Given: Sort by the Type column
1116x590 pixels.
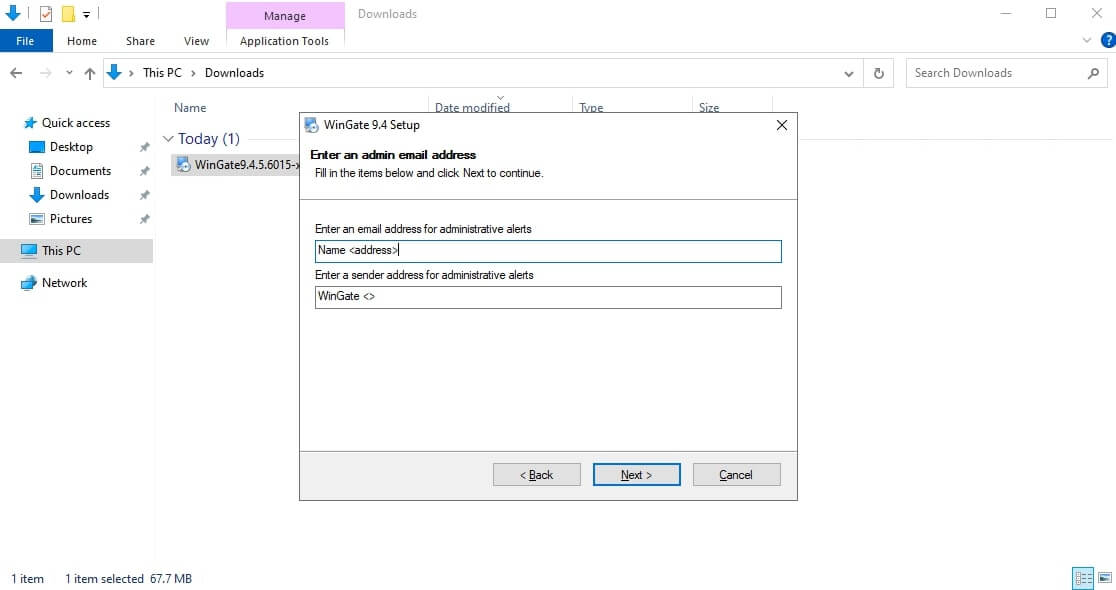Looking at the screenshot, I should (x=591, y=107).
